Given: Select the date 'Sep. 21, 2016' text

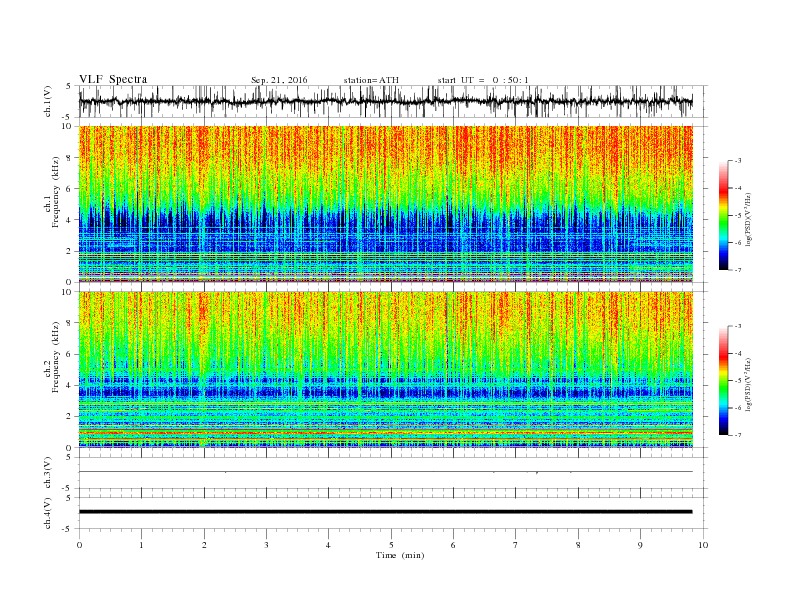Looking at the screenshot, I should tap(279, 80).
